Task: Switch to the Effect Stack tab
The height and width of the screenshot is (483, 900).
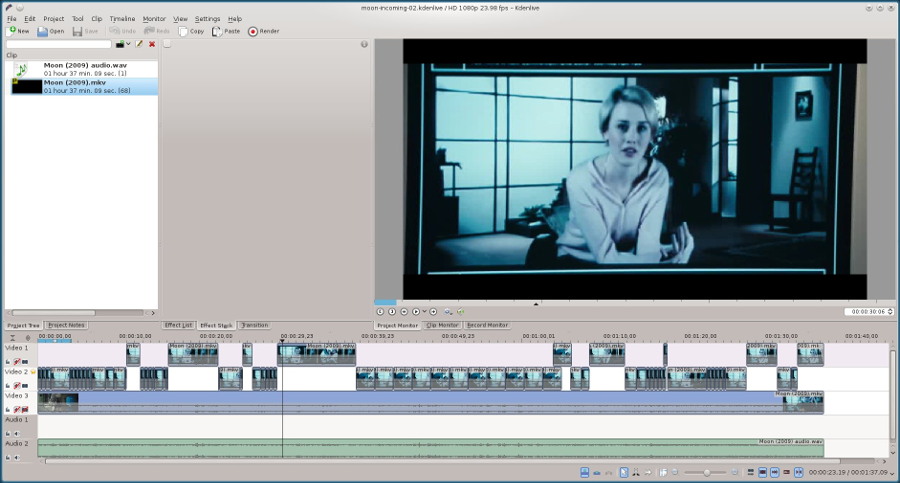Action: (x=216, y=325)
